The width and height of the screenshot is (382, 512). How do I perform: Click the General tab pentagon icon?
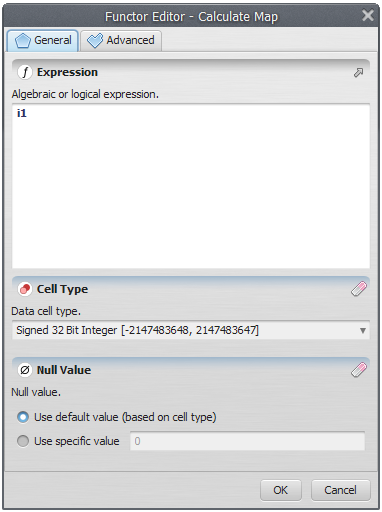[22, 41]
